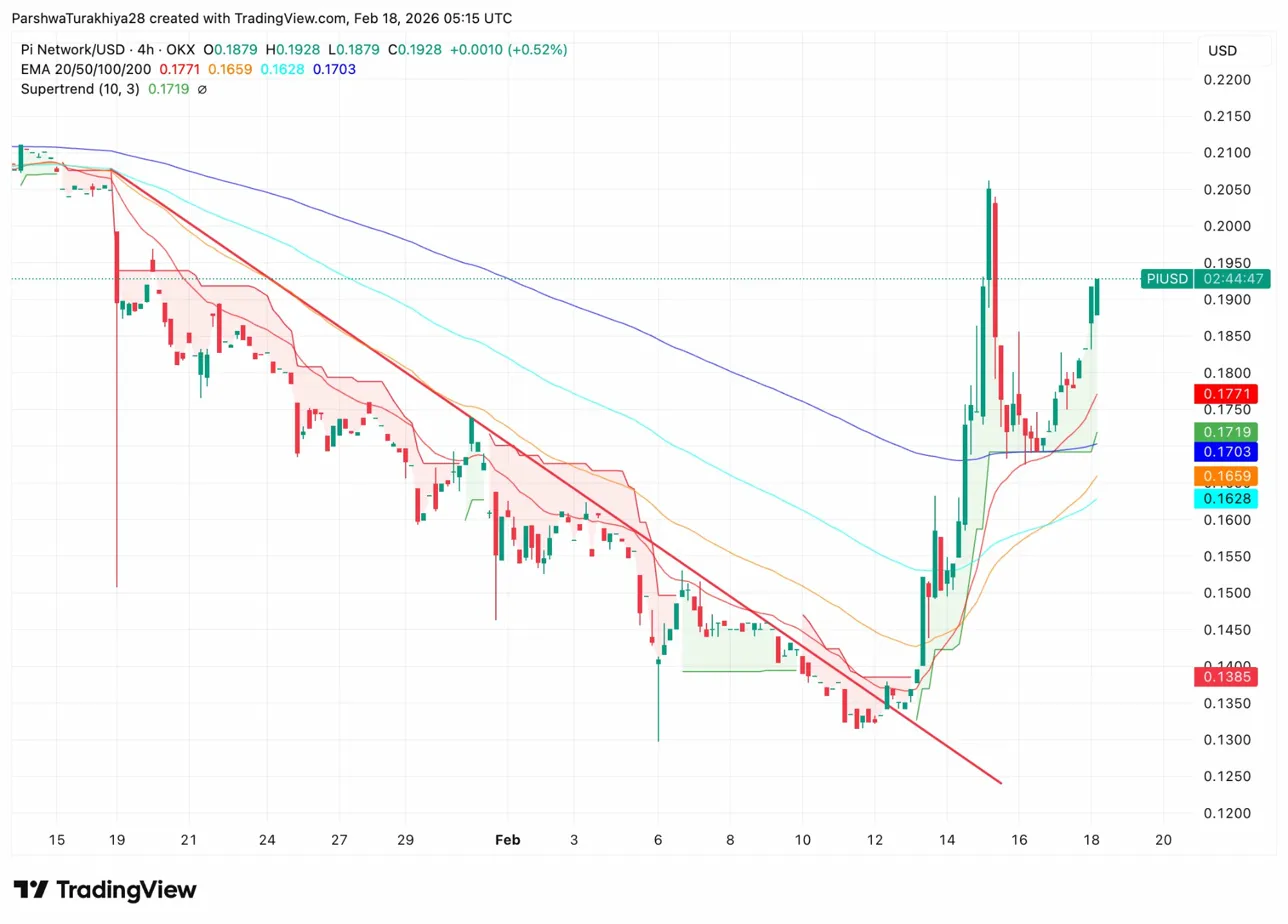
Task: Click the candle countdown timer 02:44:47
Action: pos(1234,279)
